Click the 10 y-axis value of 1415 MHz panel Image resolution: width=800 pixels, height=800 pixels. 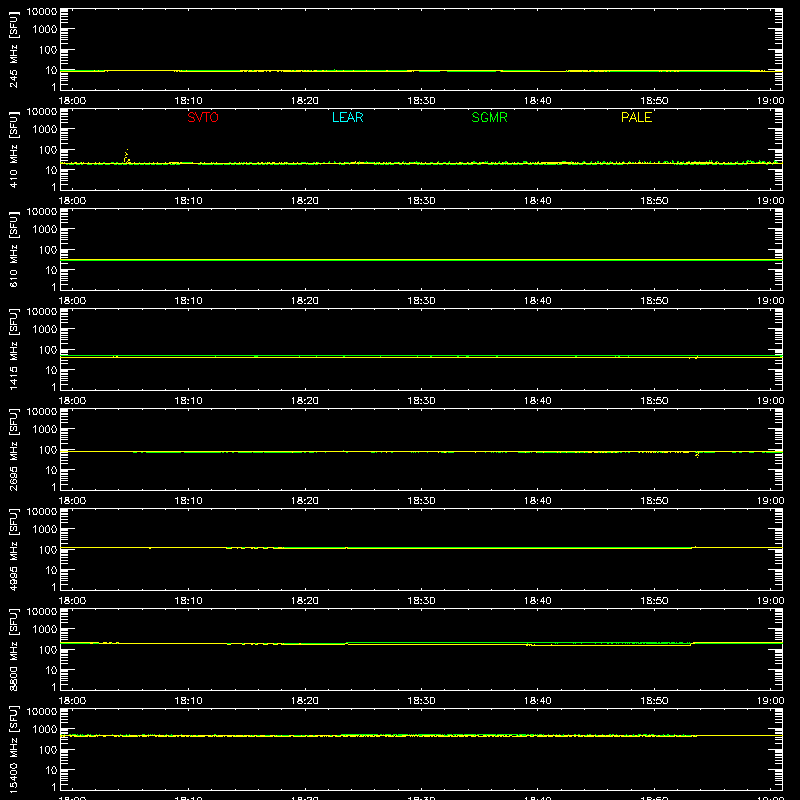point(51,370)
